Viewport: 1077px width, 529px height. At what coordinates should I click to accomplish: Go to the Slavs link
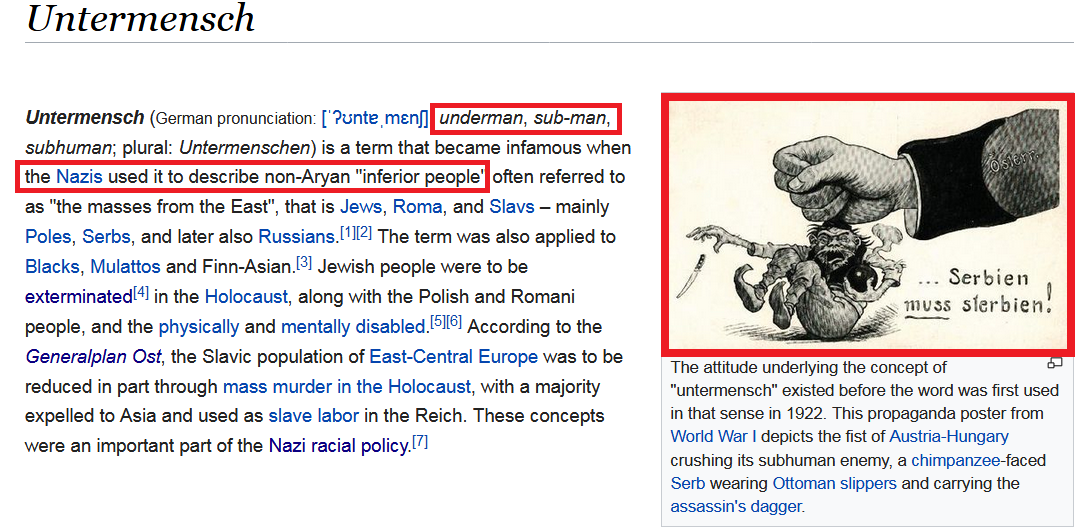[511, 208]
